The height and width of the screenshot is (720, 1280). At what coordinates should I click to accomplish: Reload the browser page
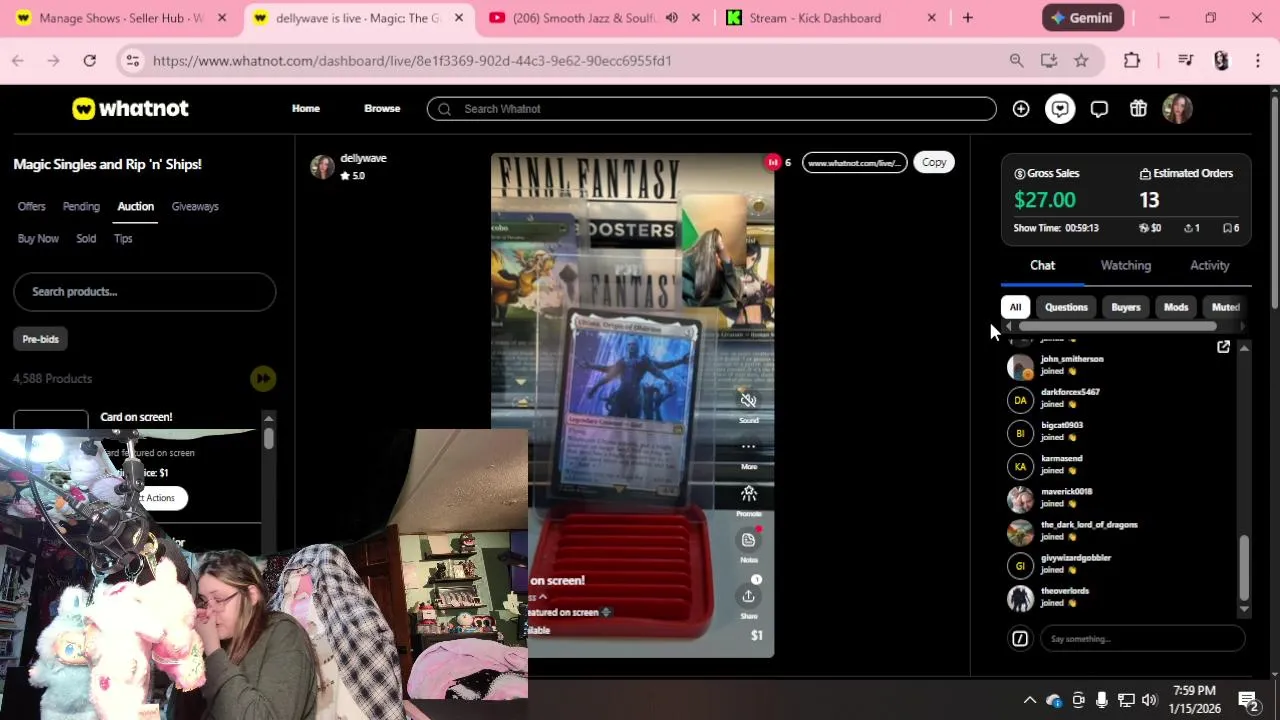[89, 61]
